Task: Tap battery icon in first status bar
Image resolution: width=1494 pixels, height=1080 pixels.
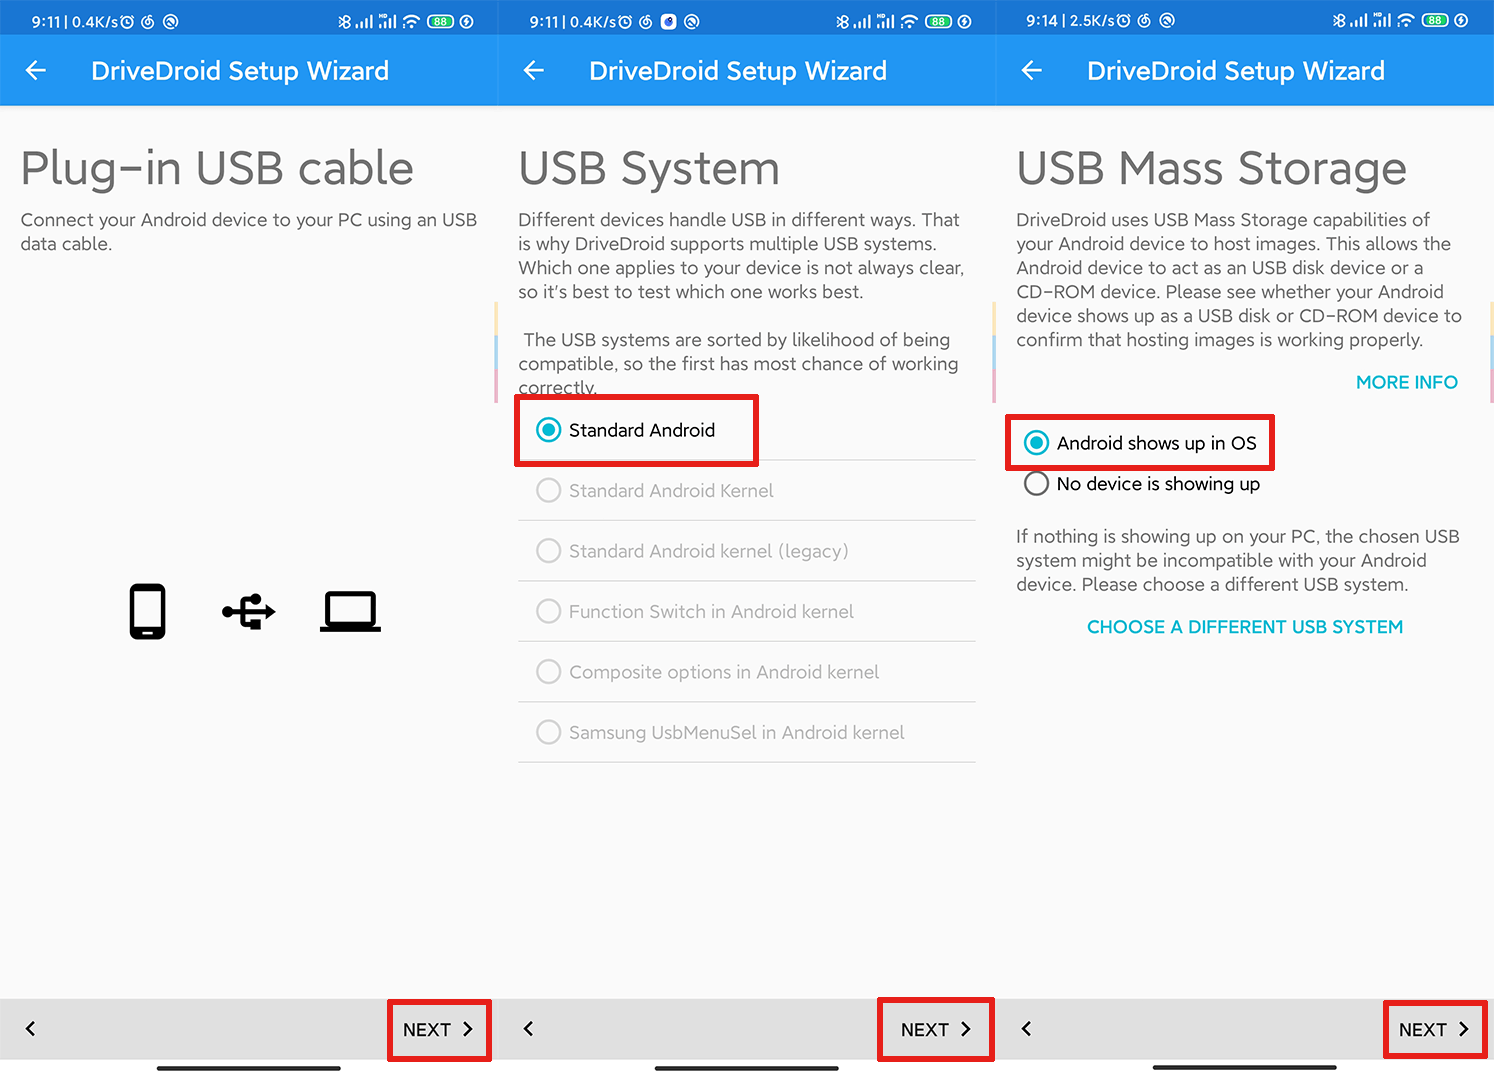Action: pos(441,21)
